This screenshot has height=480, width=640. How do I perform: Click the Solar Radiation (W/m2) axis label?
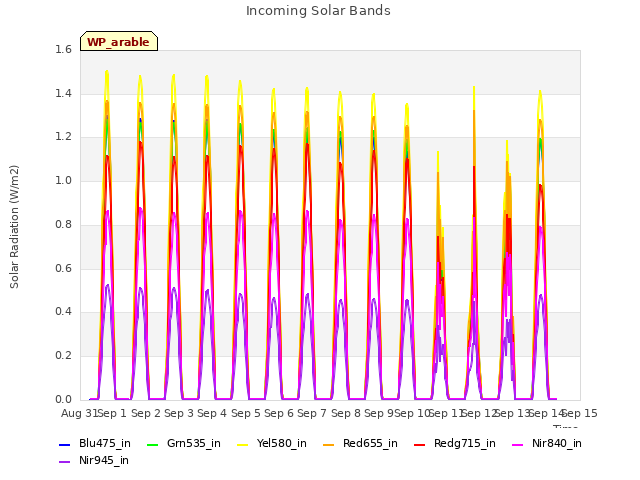(14, 227)
